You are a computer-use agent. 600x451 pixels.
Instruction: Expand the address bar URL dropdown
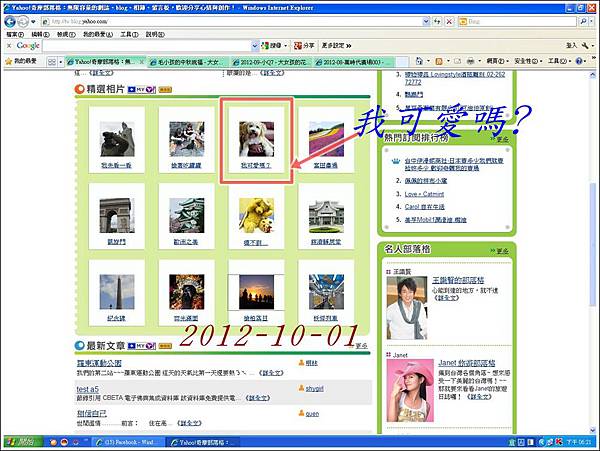tap(426, 21)
